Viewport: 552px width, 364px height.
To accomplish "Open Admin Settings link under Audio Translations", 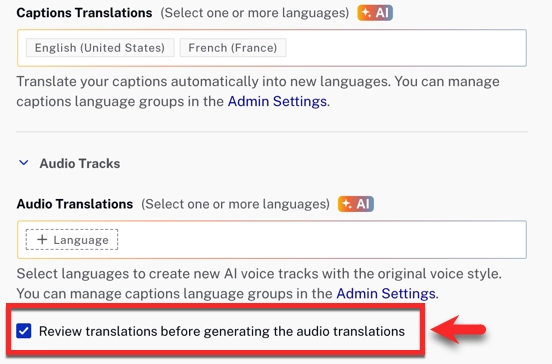I will pyautogui.click(x=386, y=293).
